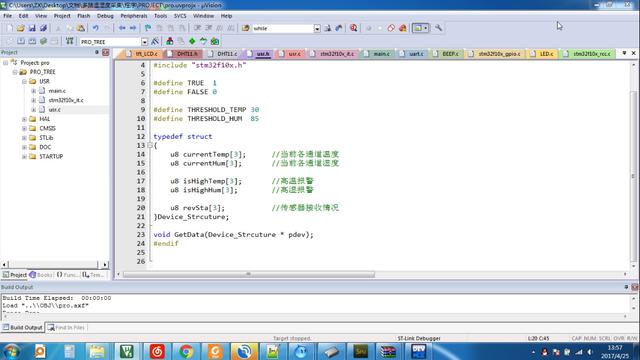The height and width of the screenshot is (360, 640).
Task: Select the Books tab in Project panel
Action: 41,275
